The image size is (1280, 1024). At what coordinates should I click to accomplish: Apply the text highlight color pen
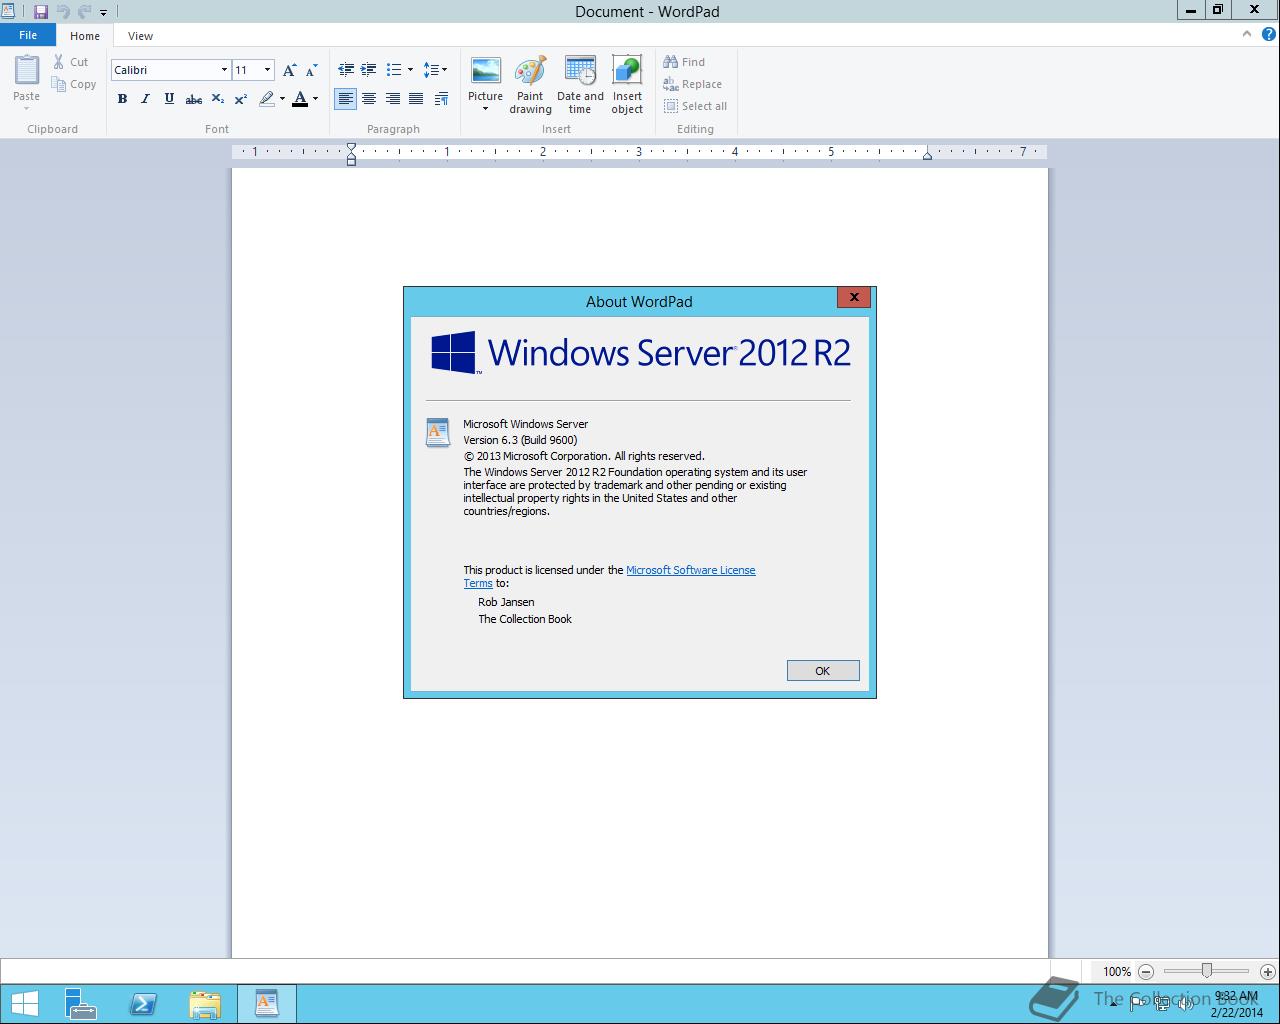click(266, 99)
